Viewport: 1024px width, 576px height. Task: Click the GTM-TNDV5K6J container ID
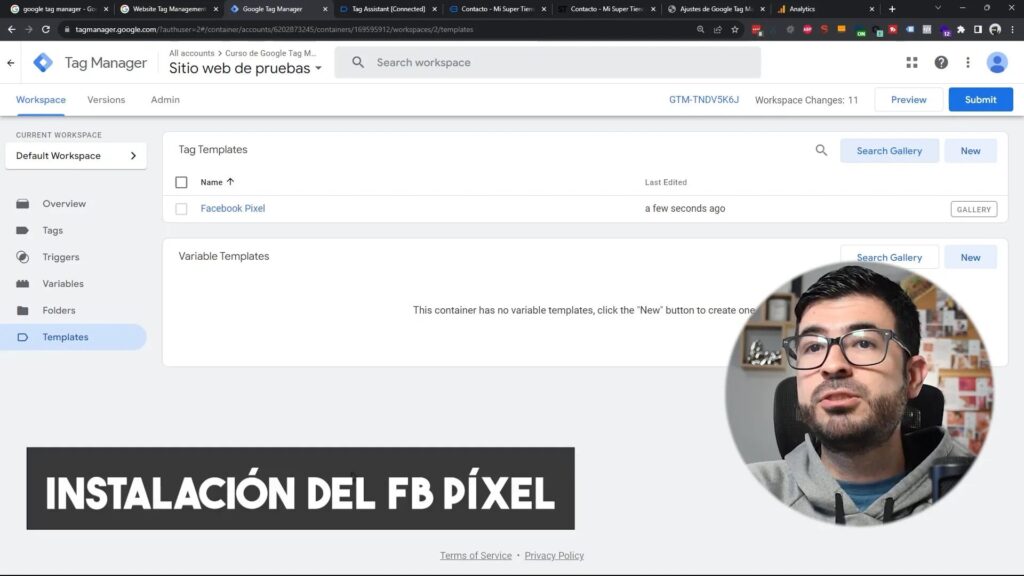[x=703, y=100]
